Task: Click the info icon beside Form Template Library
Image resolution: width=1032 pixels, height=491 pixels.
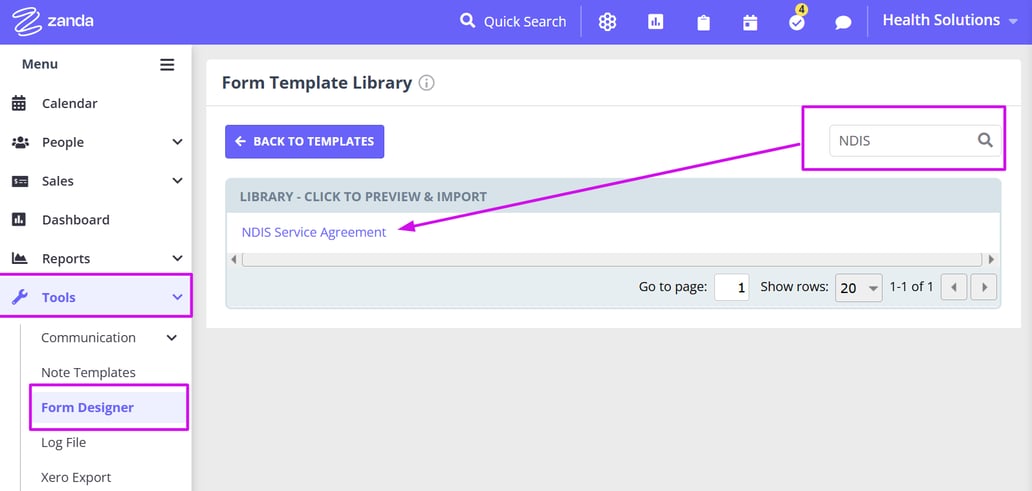Action: [427, 83]
